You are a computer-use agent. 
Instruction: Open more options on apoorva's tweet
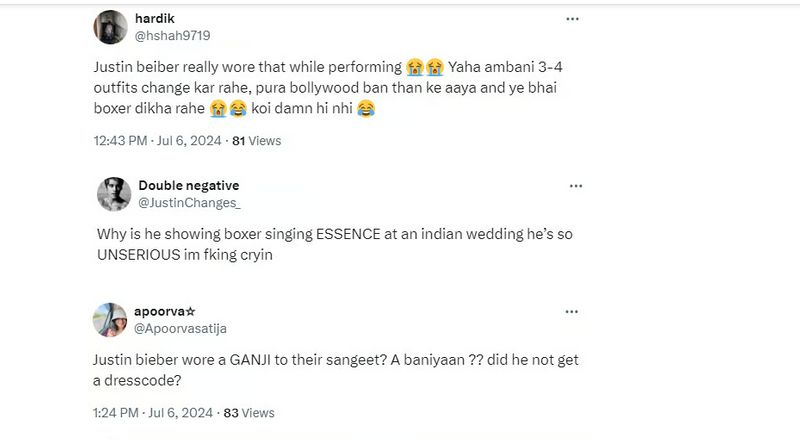575,311
